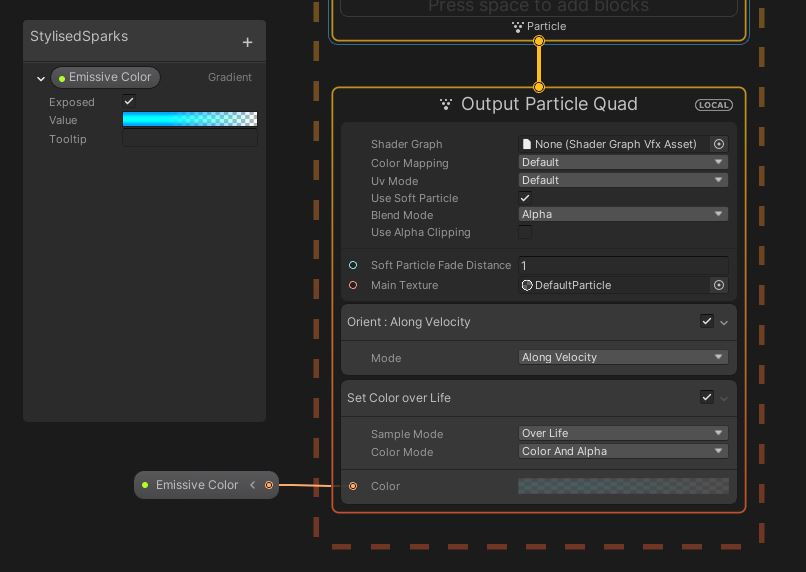
Task: Click the None Shader Graph Vfx Asset field
Action: point(614,144)
